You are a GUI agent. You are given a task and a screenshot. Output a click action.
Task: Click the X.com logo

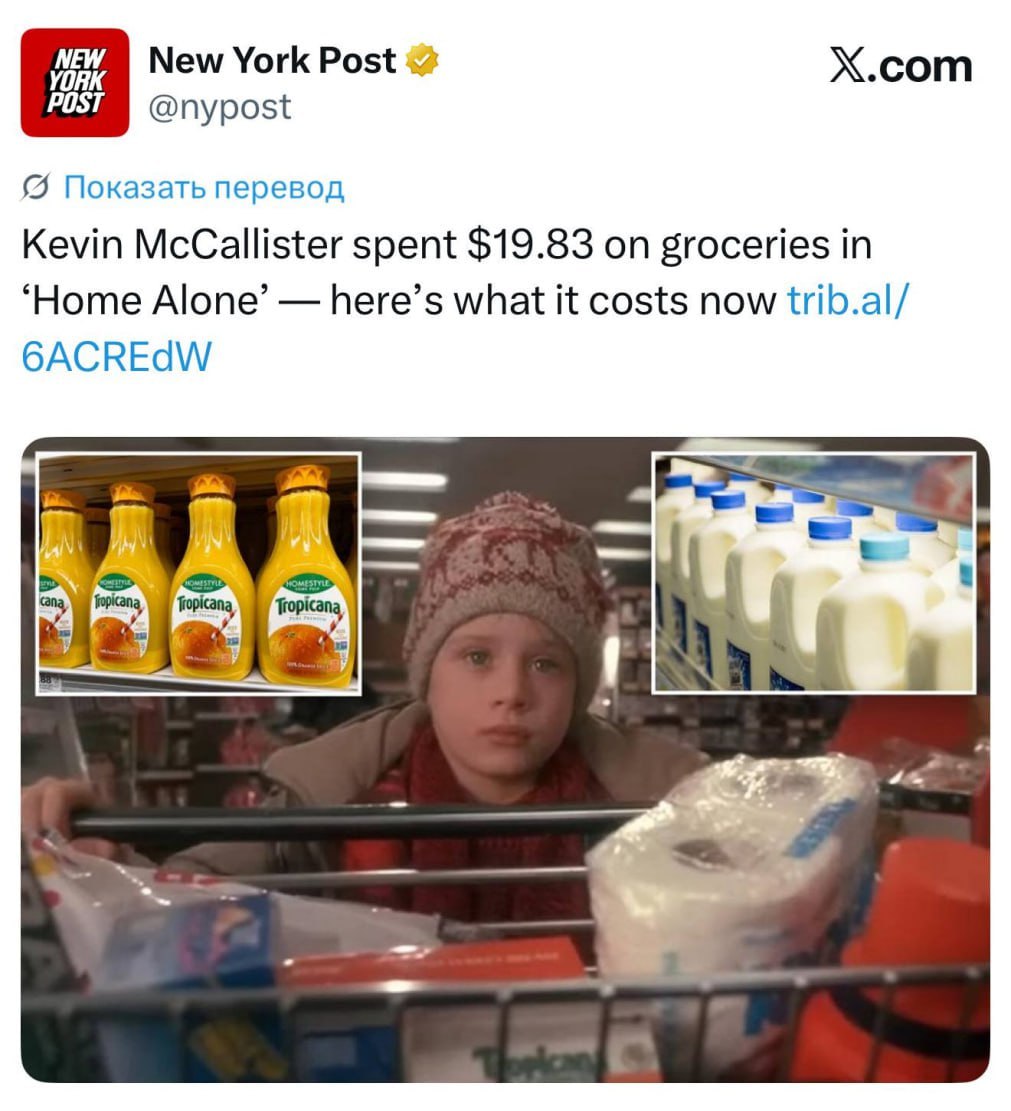point(901,67)
